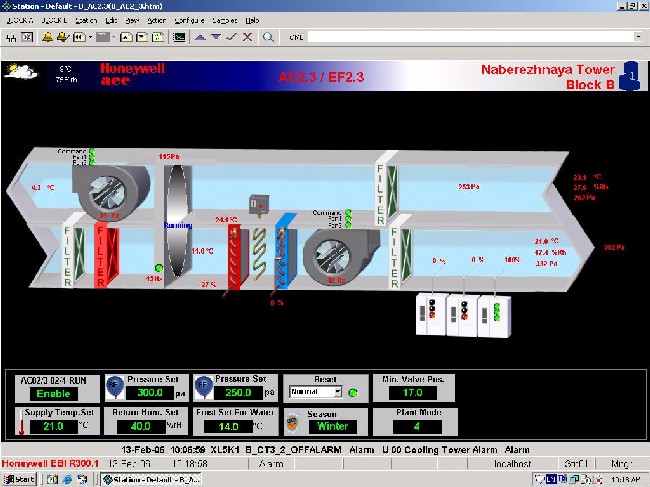Click the Winter season value

click(332, 426)
